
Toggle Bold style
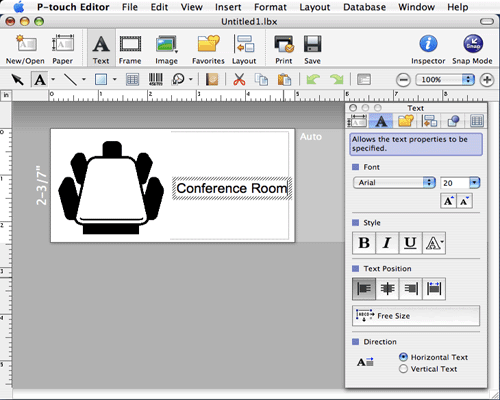click(364, 243)
